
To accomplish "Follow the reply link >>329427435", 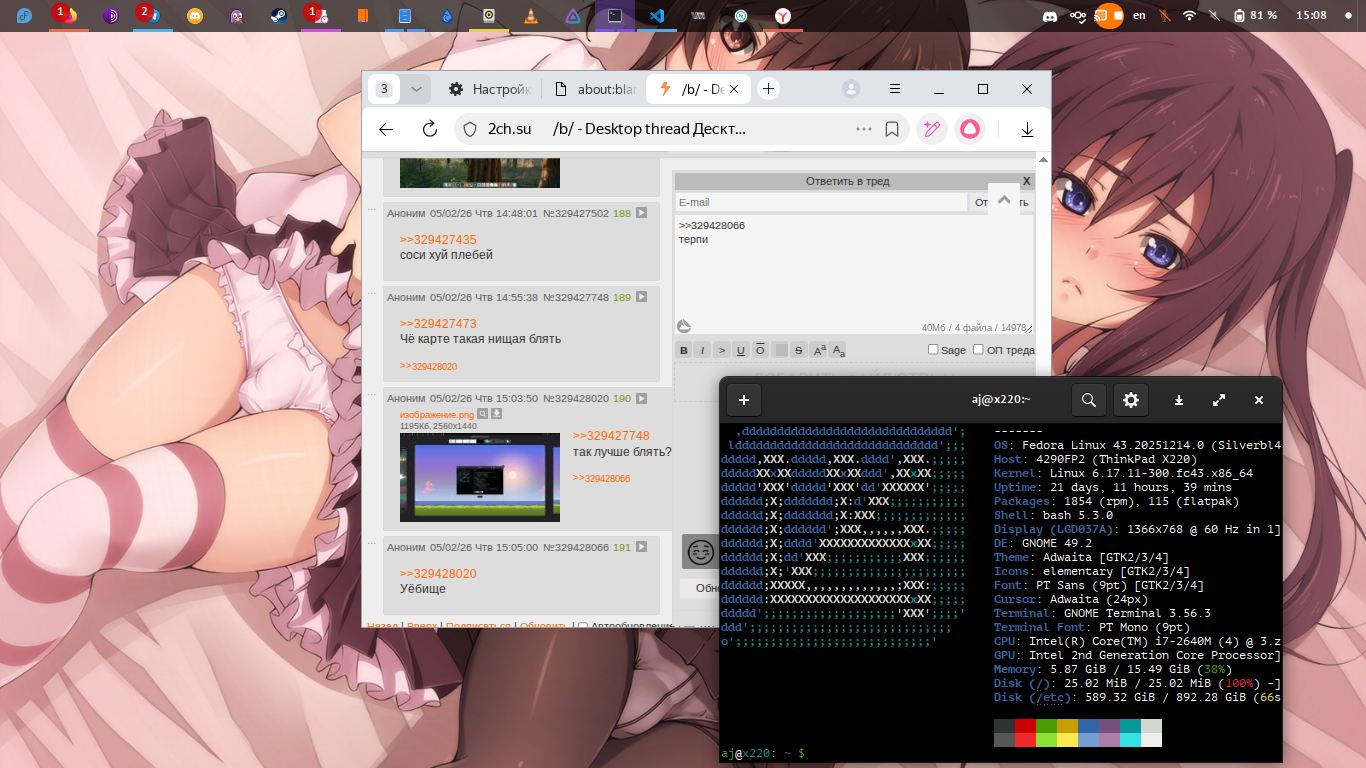I will click(x=438, y=240).
